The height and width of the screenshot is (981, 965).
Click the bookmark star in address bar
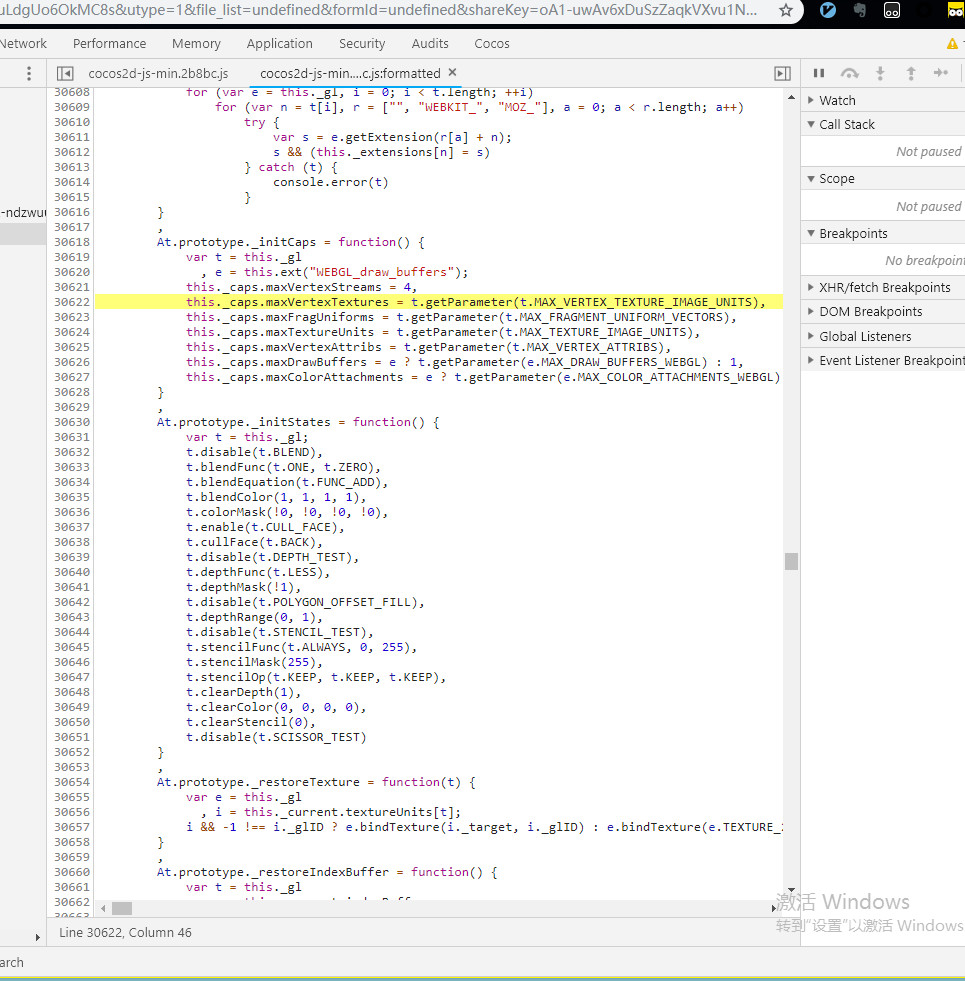pyautogui.click(x=786, y=10)
